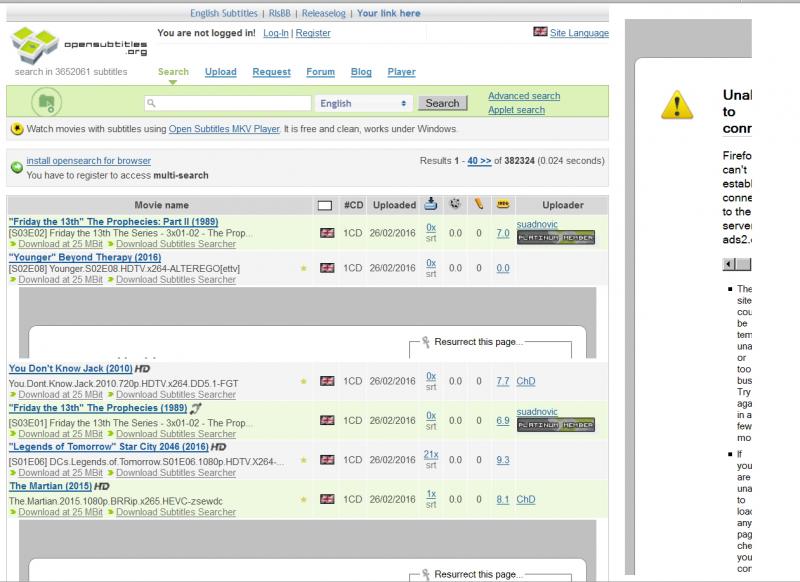Click the downloads column header icon
800x582 pixels.
[431, 204]
